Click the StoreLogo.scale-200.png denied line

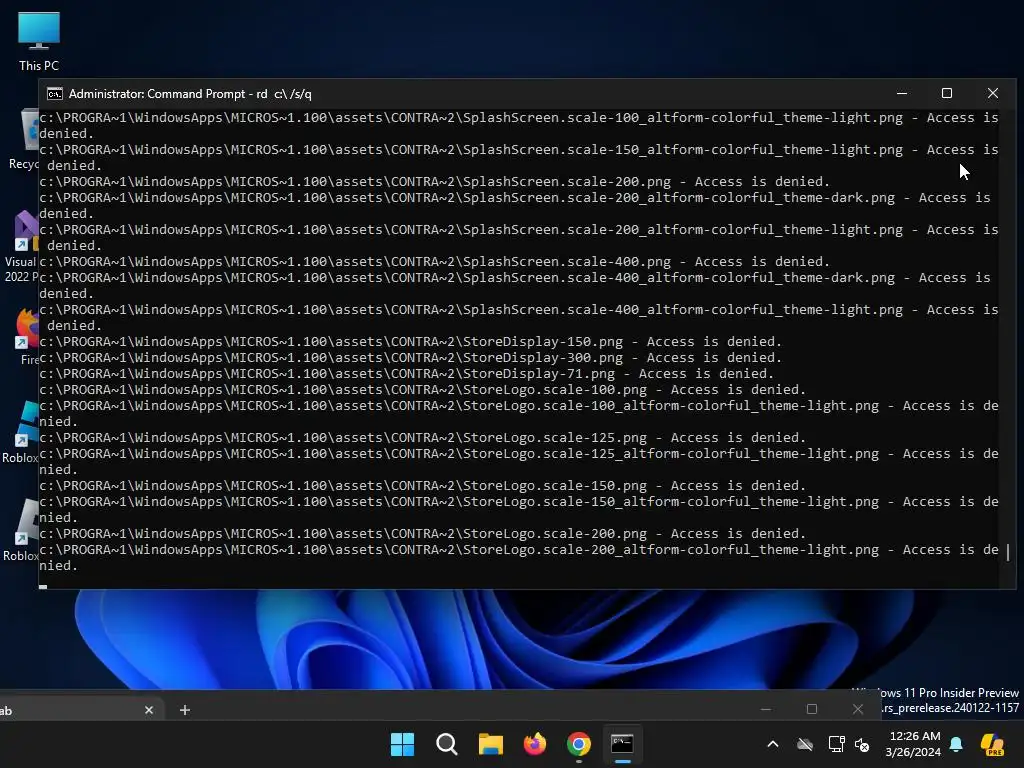click(x=423, y=534)
